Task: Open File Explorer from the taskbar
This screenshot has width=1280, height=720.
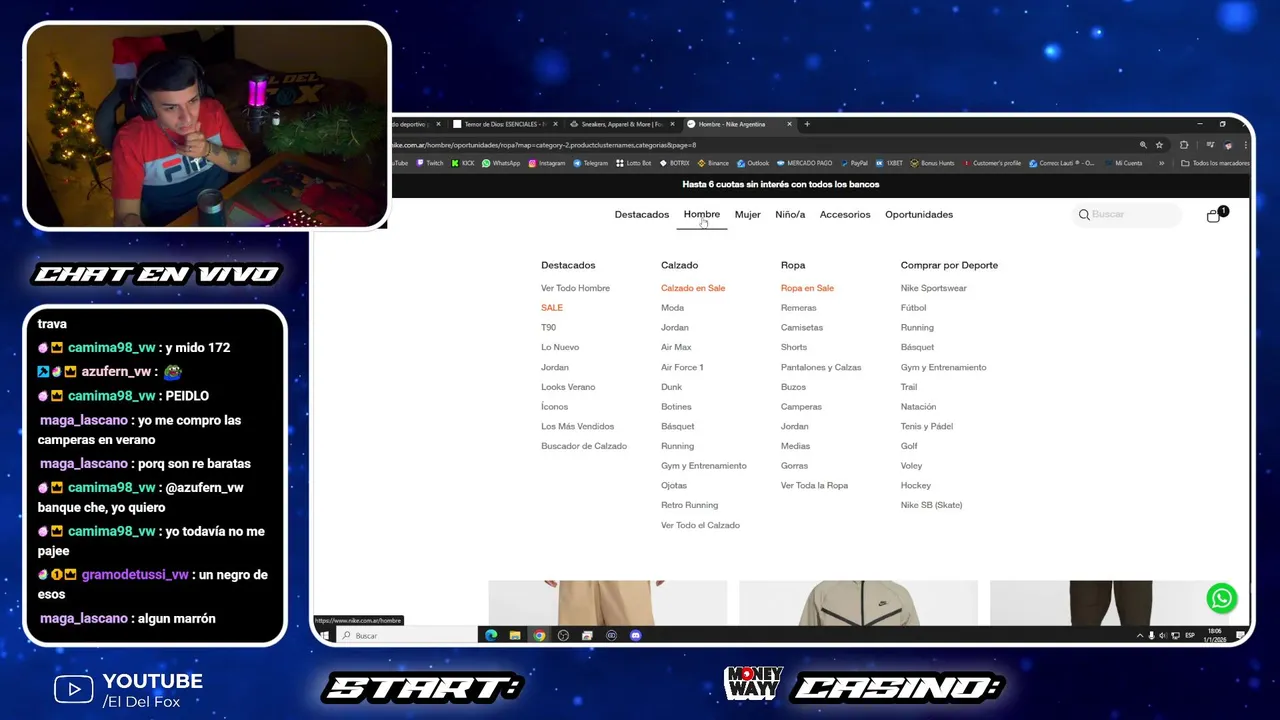Action: 515,635
